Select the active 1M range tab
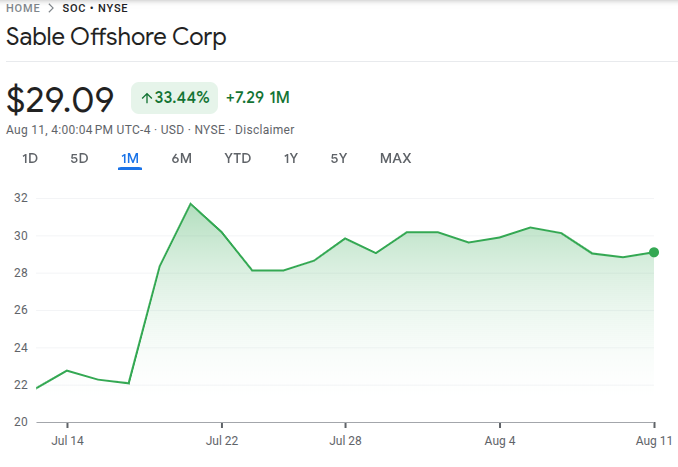 [130, 158]
